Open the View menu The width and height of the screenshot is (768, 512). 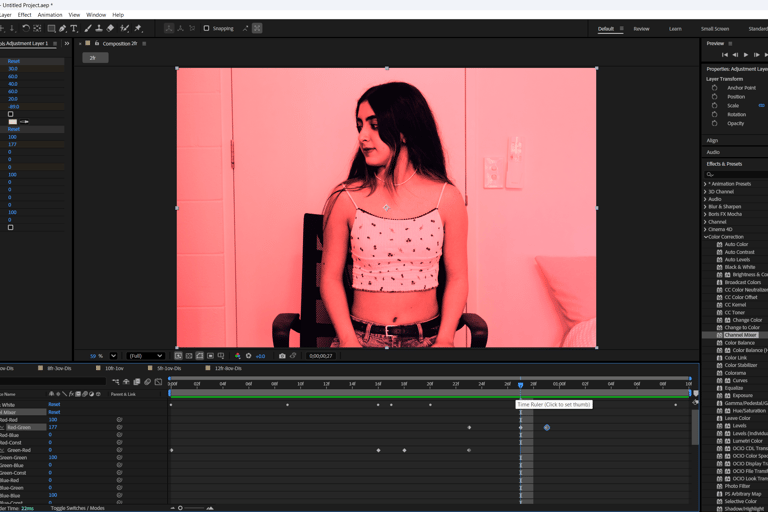(74, 15)
